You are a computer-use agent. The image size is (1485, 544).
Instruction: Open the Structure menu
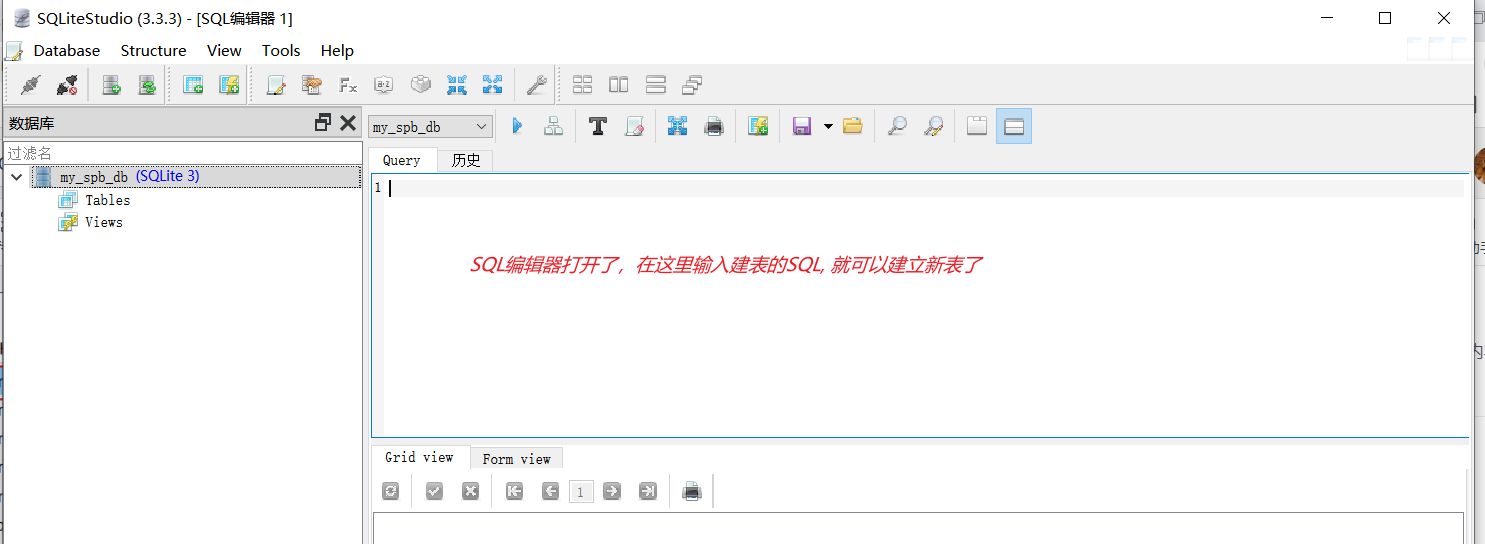tap(153, 50)
